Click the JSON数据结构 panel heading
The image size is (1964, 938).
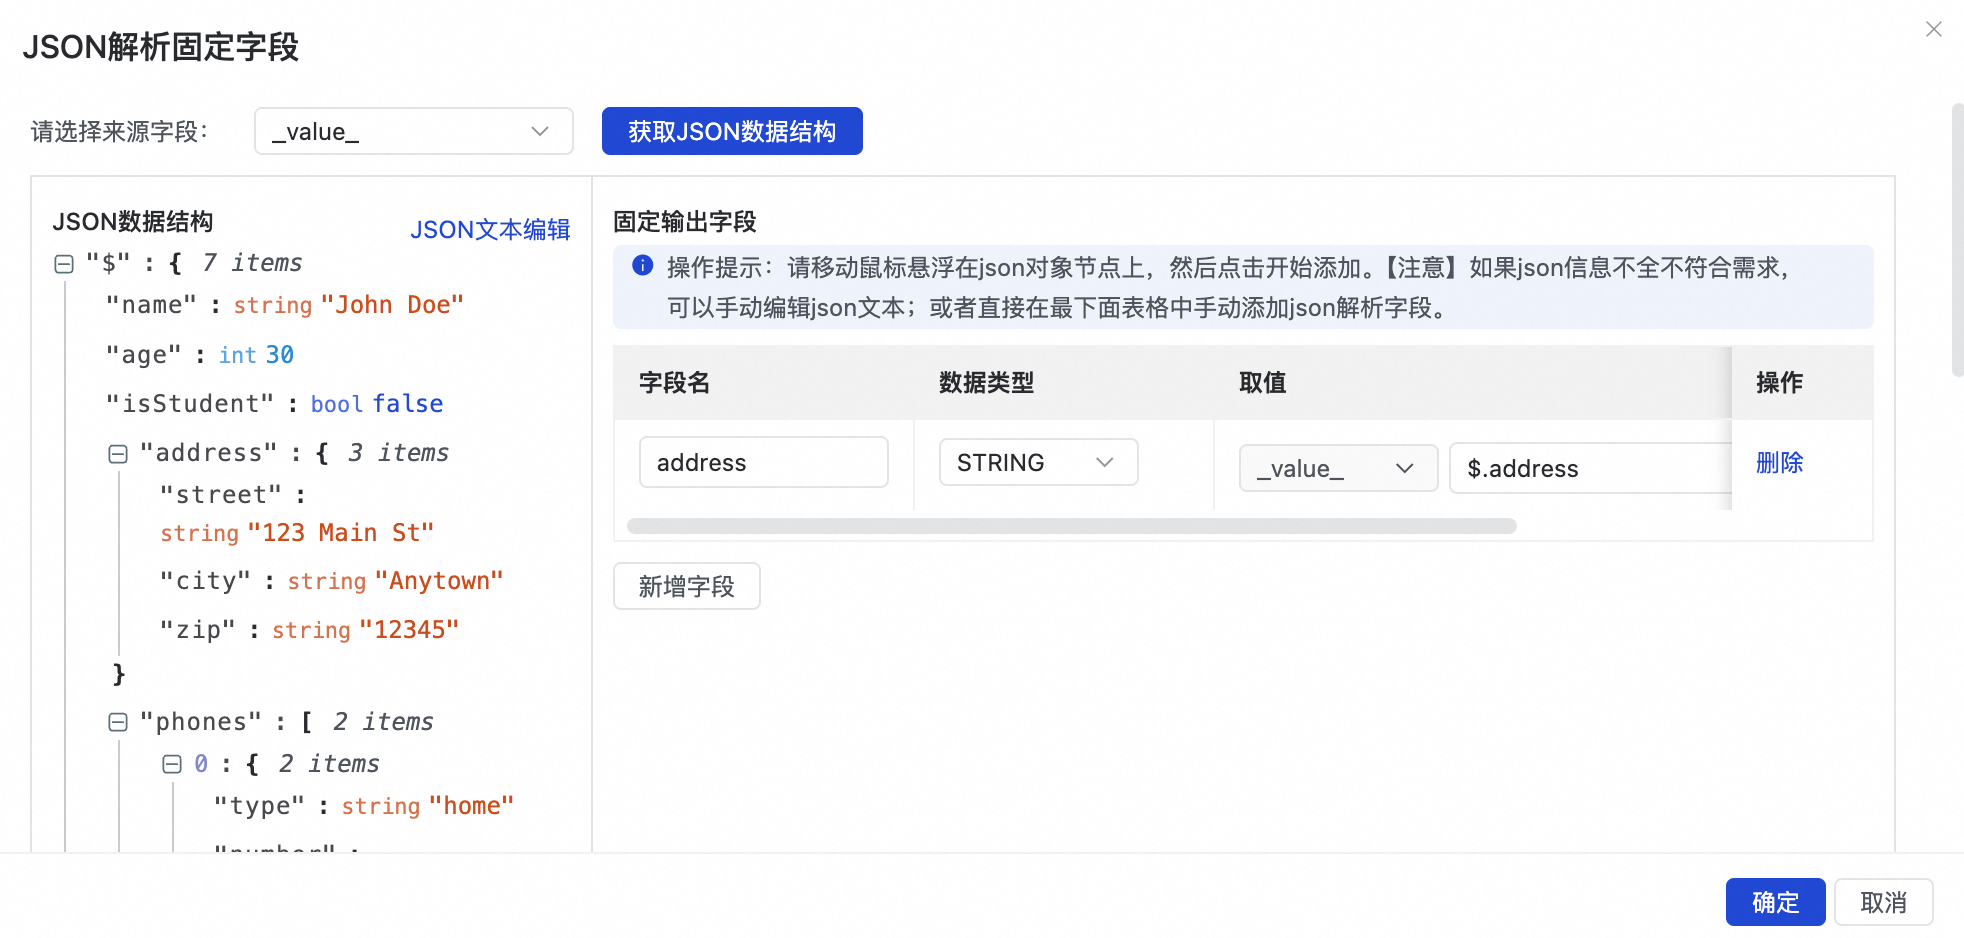click(x=133, y=222)
